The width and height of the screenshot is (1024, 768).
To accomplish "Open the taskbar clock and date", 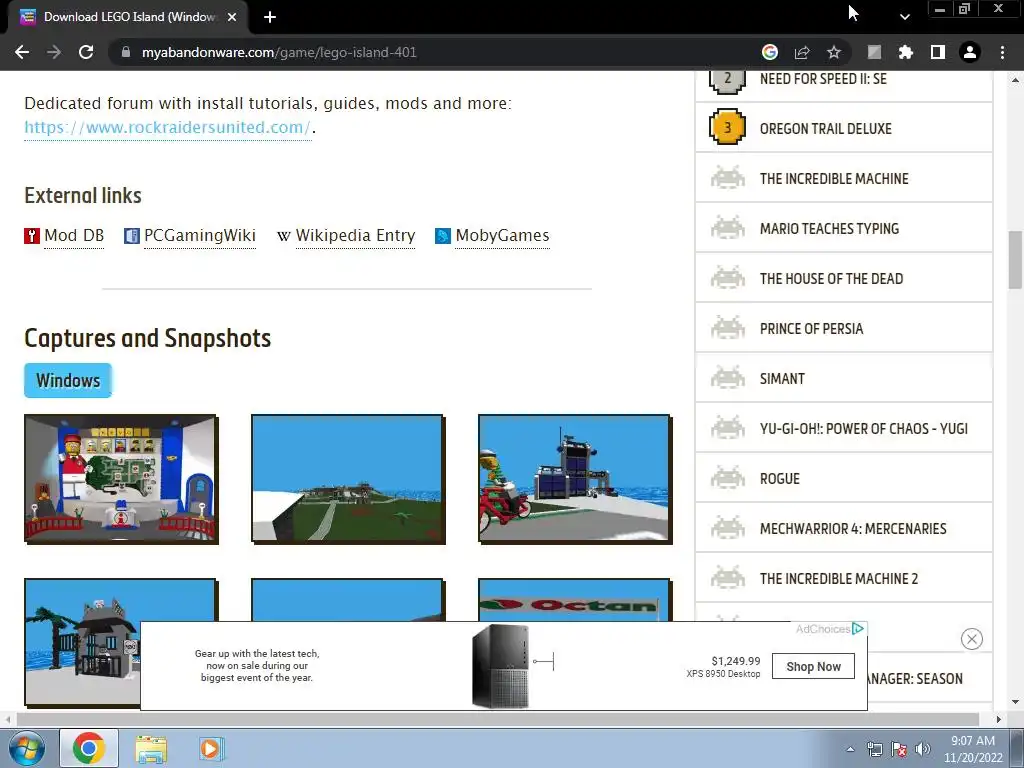I will (973, 749).
